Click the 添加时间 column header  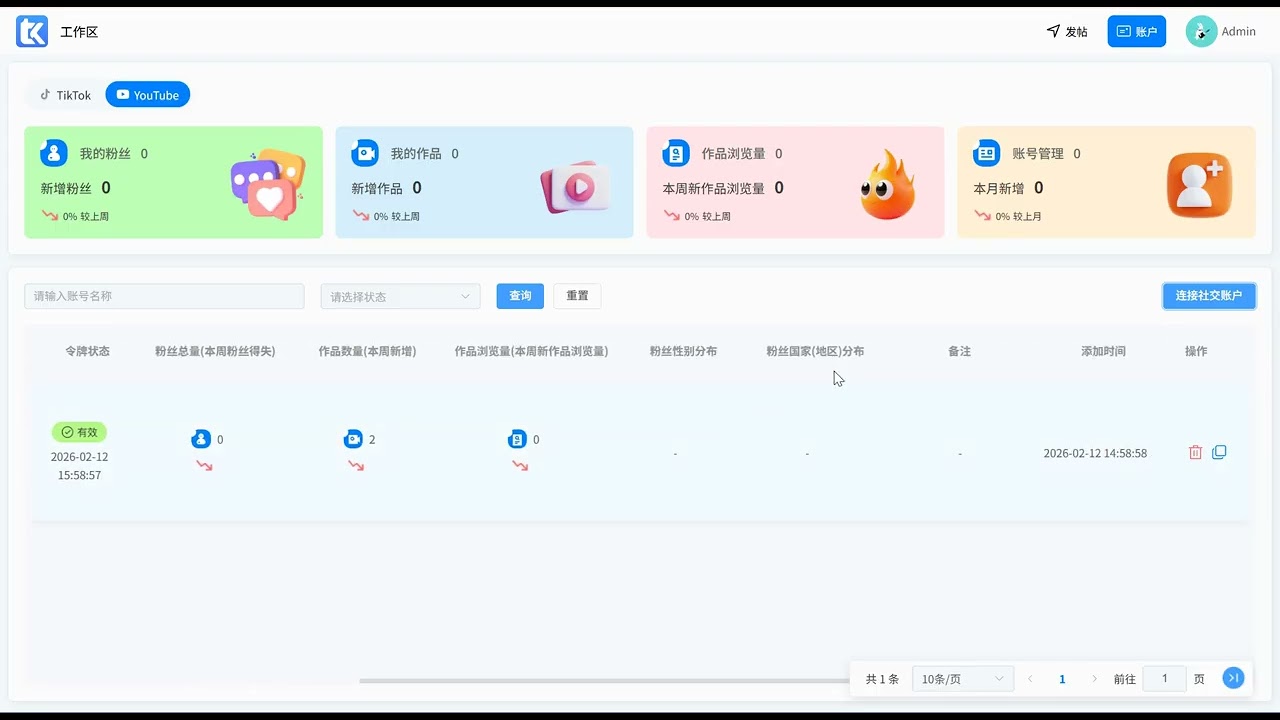pyautogui.click(x=1103, y=351)
